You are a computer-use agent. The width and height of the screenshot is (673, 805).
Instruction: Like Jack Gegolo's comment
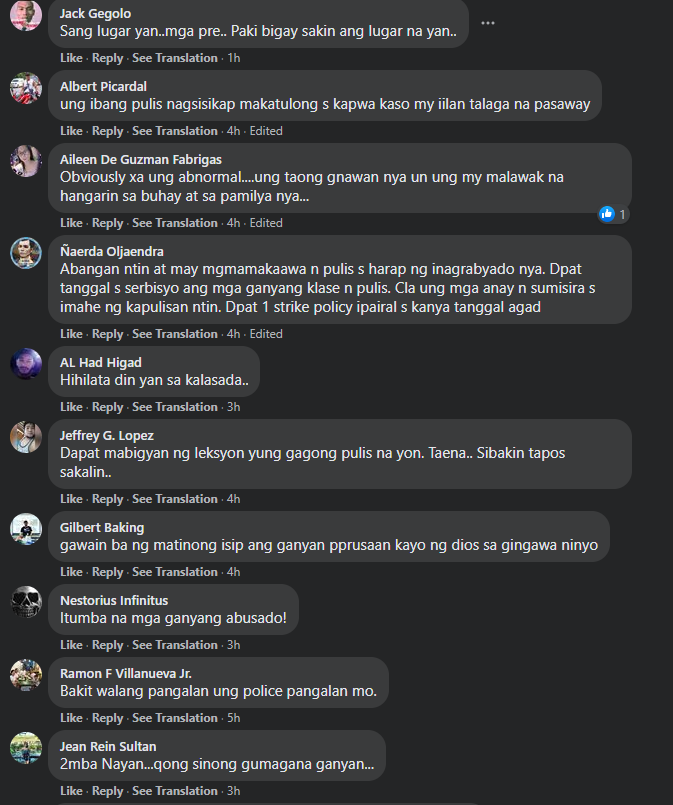pos(71,58)
